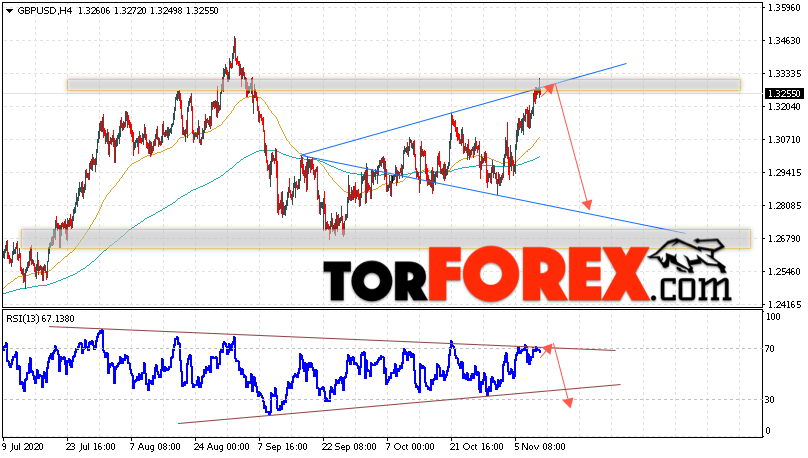The height and width of the screenshot is (458, 808).
Task: Open the GBPUSD chart dropdown triangle
Action: tap(9, 11)
